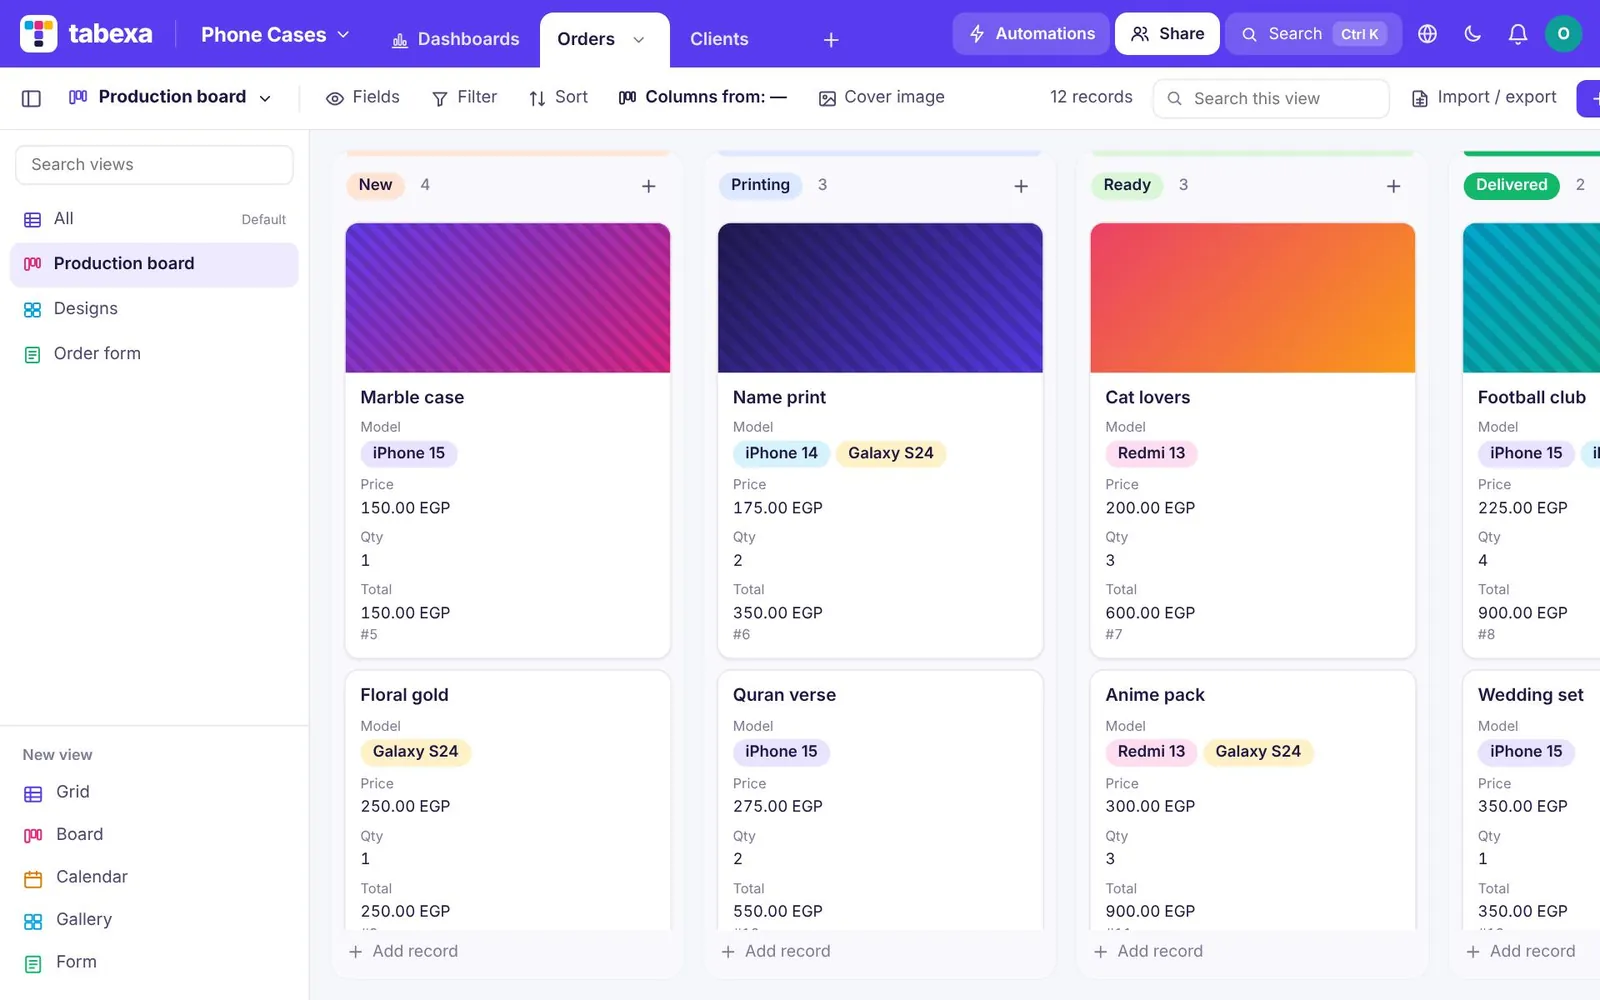The image size is (1600, 1000).
Task: Open Columns from selector
Action: 702,97
